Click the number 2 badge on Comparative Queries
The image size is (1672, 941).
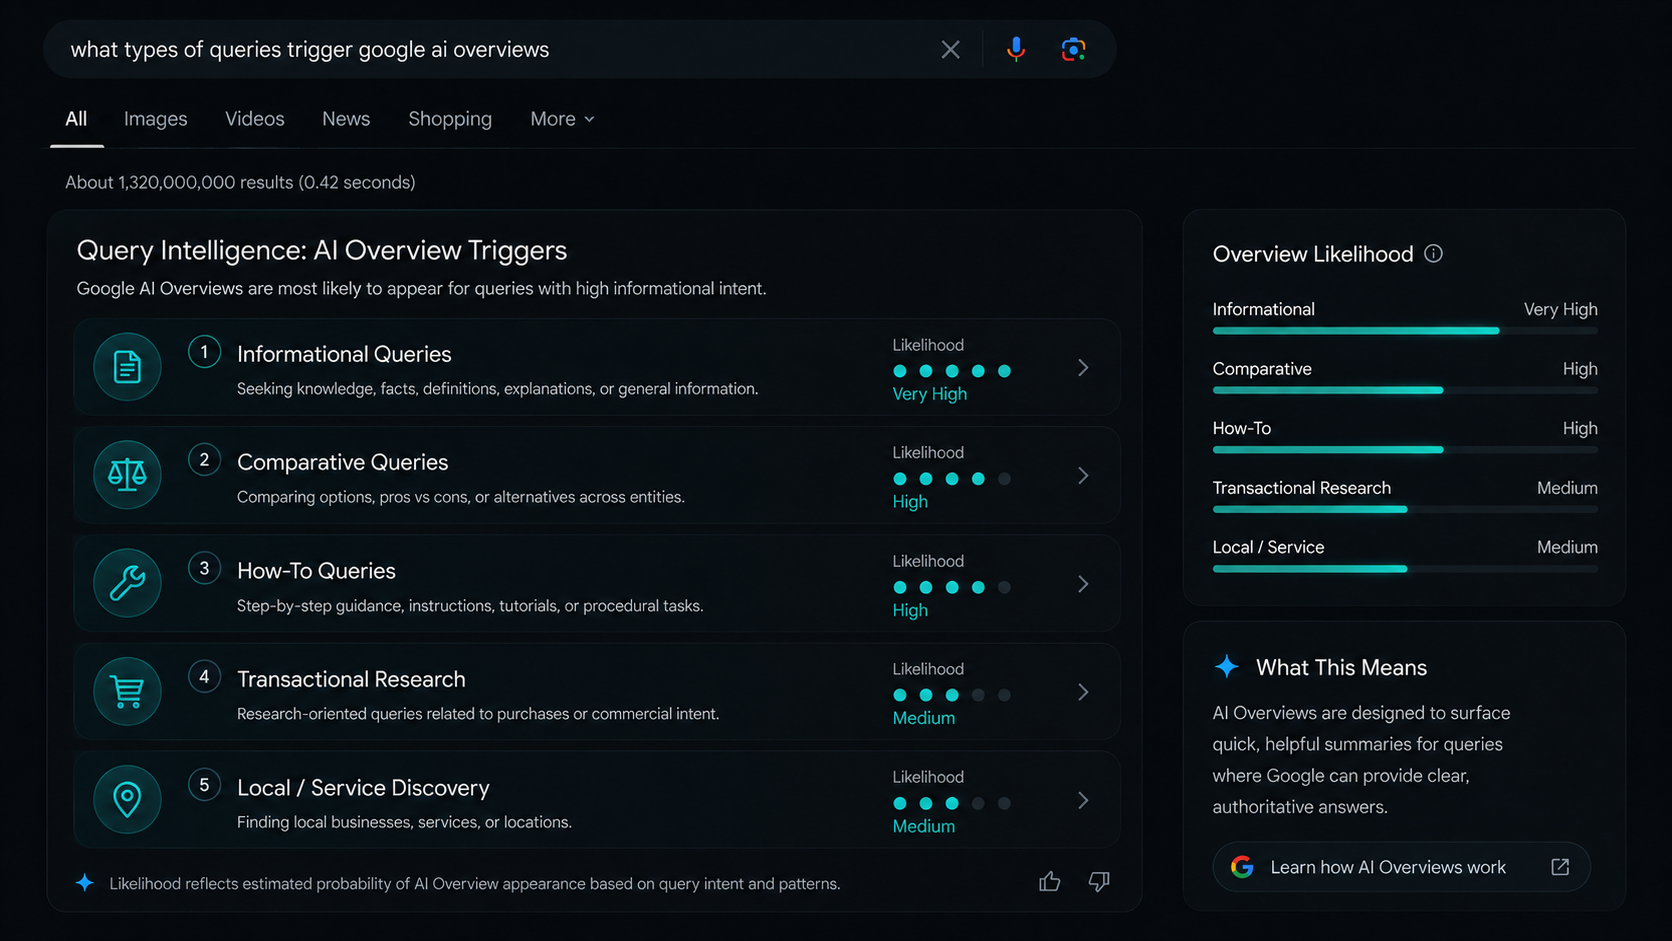[x=204, y=460]
